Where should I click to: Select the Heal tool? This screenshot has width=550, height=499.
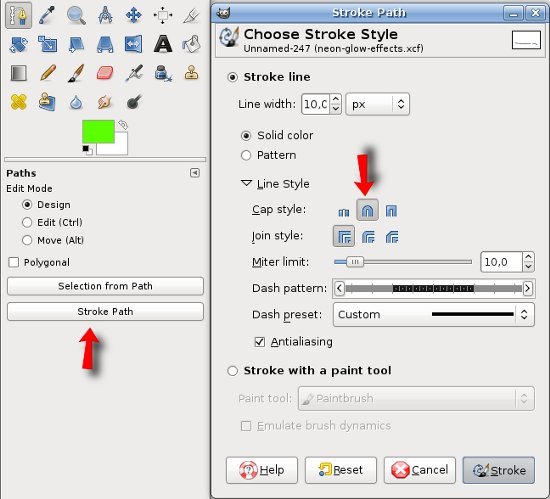18,102
